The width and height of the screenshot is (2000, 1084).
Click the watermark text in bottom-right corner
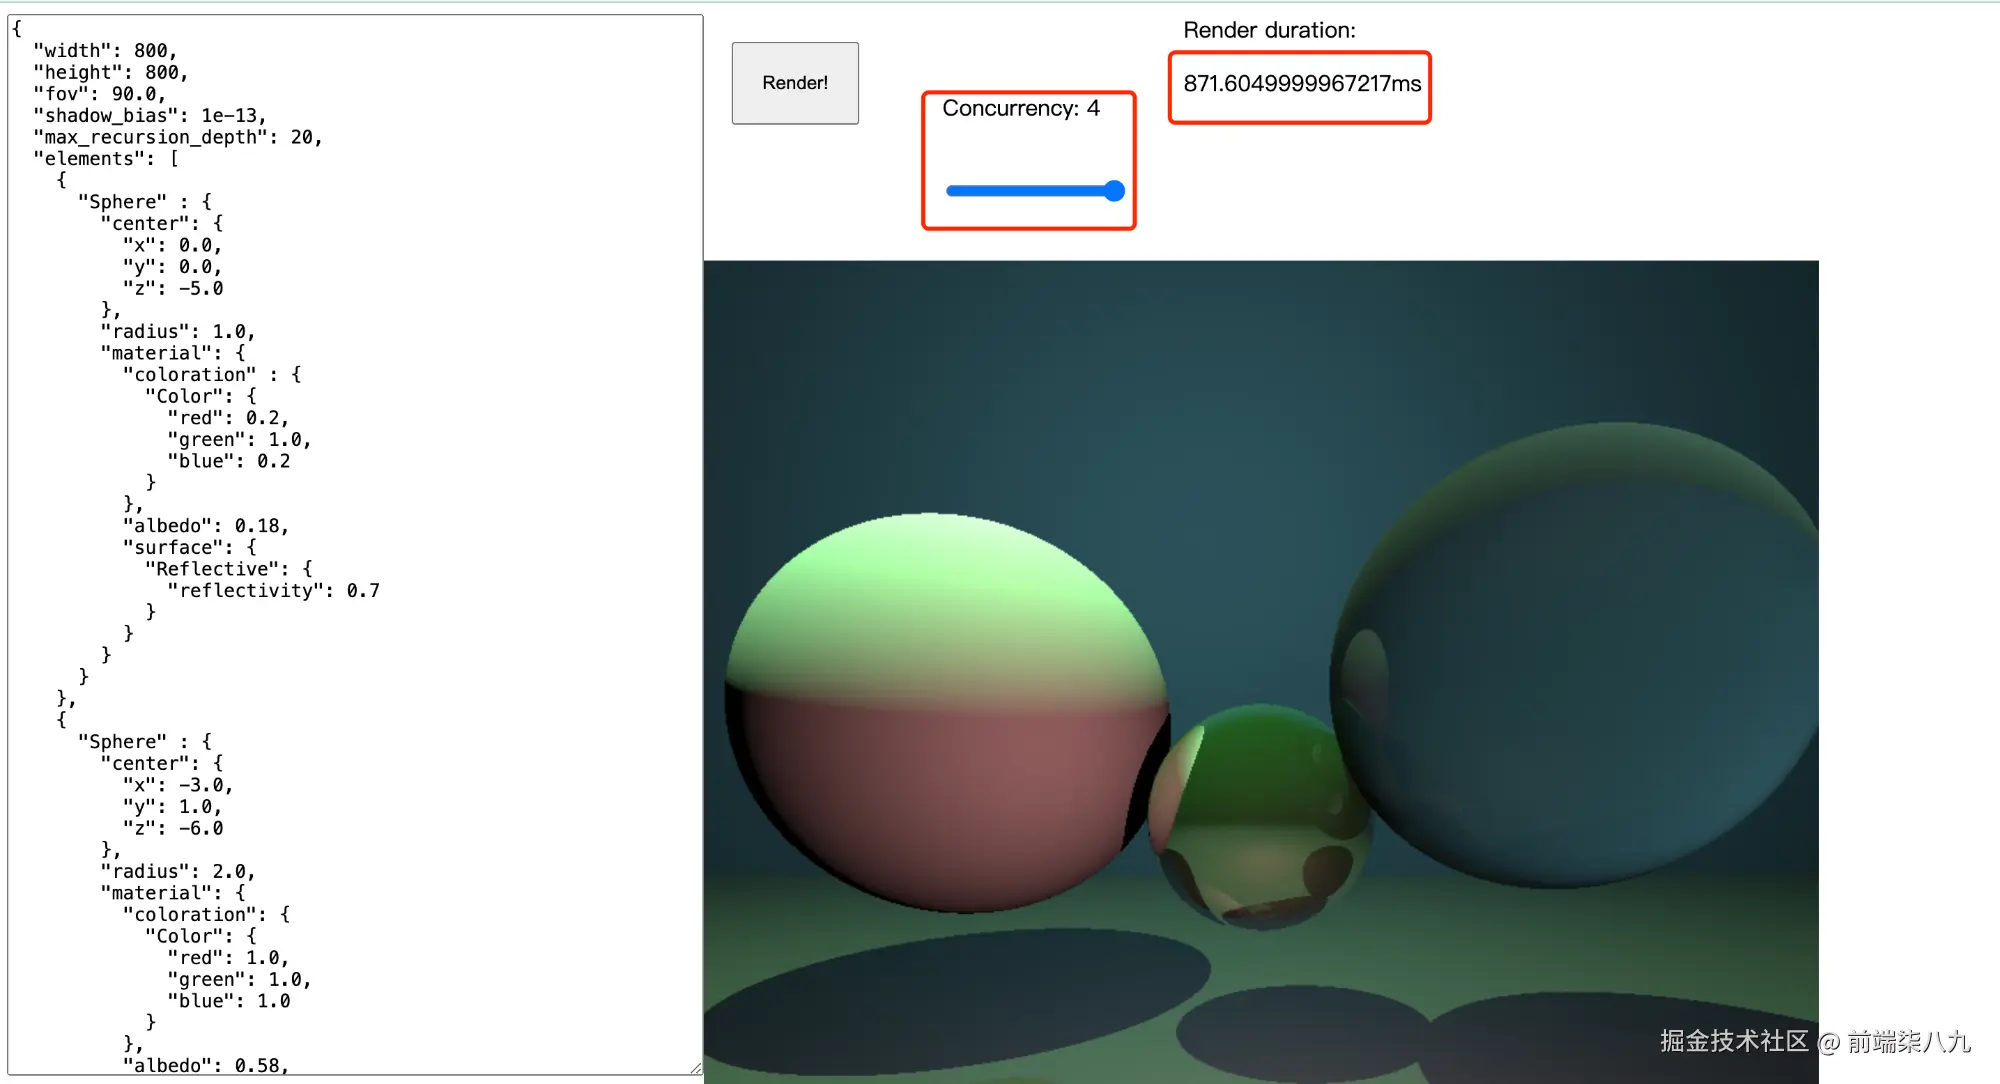(1814, 1042)
